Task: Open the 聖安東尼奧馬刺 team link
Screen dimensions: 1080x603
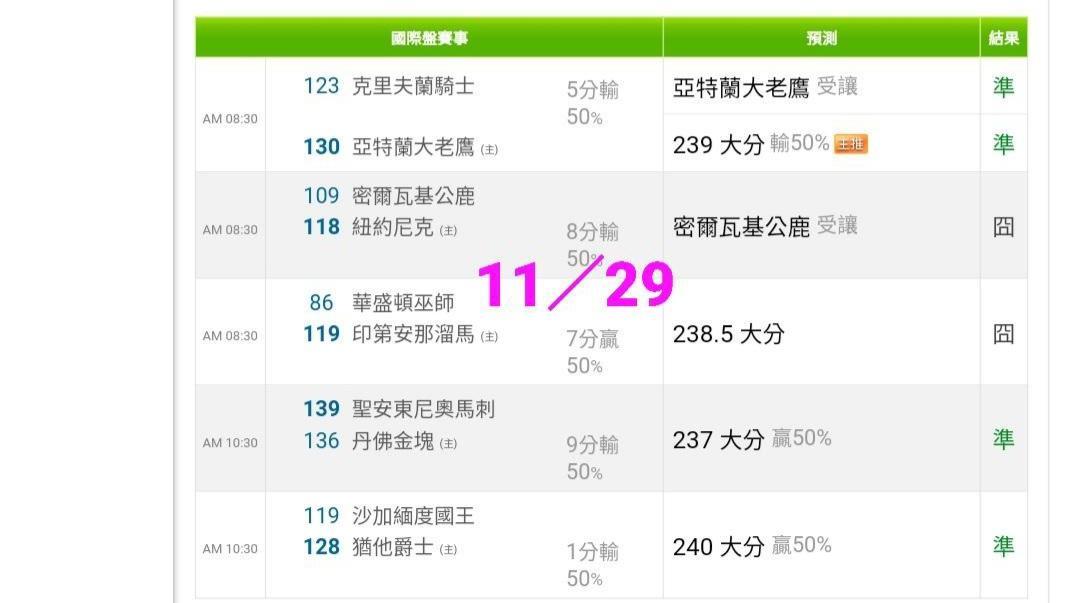Action: (x=423, y=409)
